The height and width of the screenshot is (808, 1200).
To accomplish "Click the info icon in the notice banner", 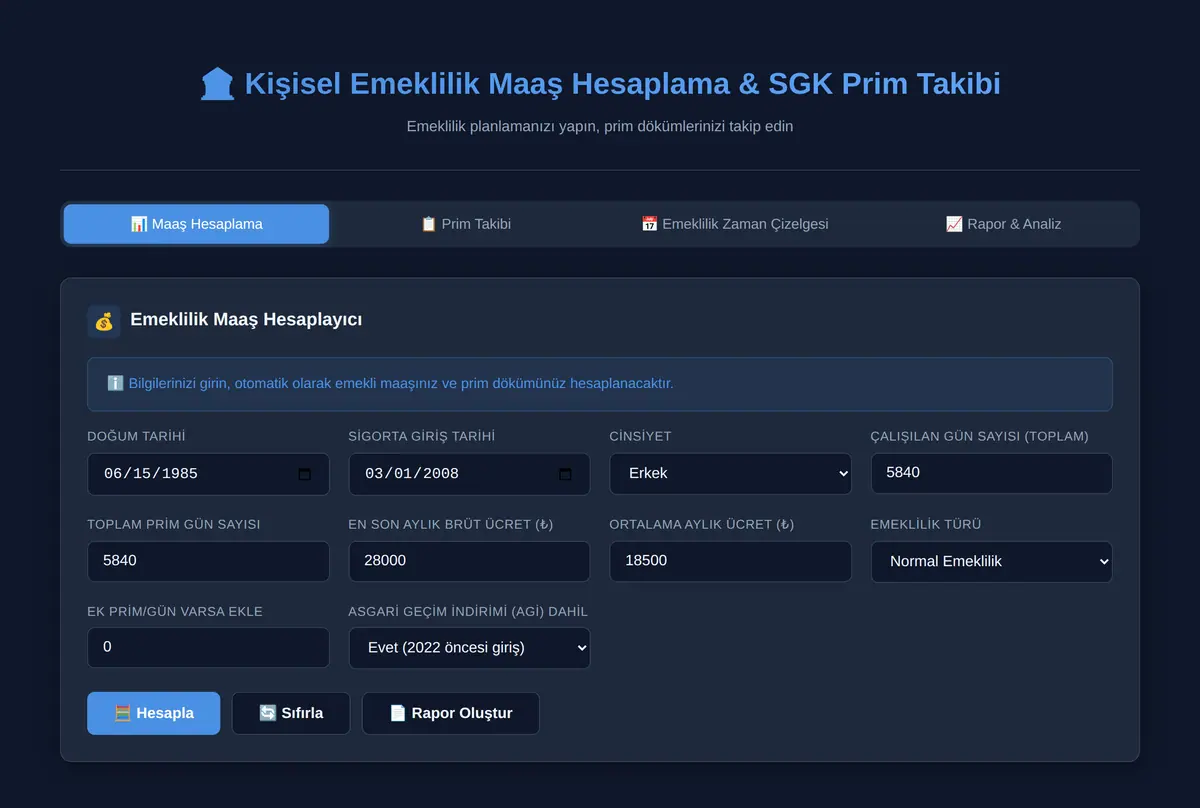I will 115,384.
